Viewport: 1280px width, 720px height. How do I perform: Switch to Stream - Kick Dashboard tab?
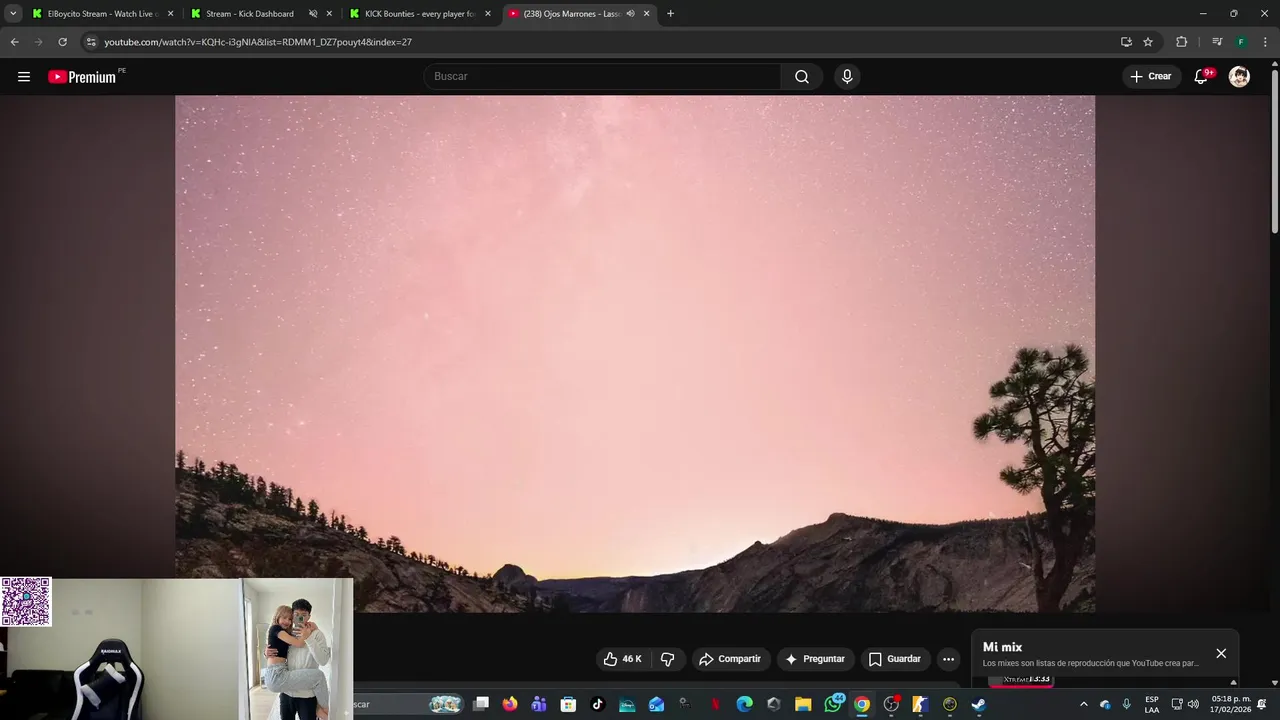click(x=261, y=14)
